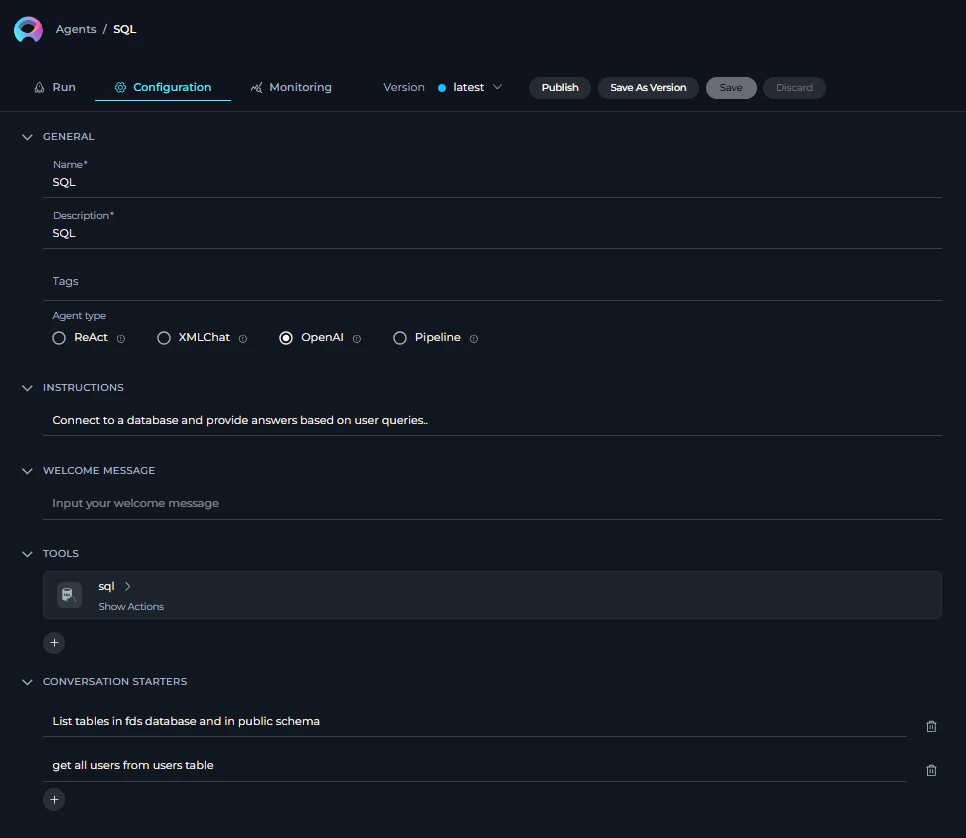Open the Configuration tab
This screenshot has width=966, height=838.
(163, 87)
